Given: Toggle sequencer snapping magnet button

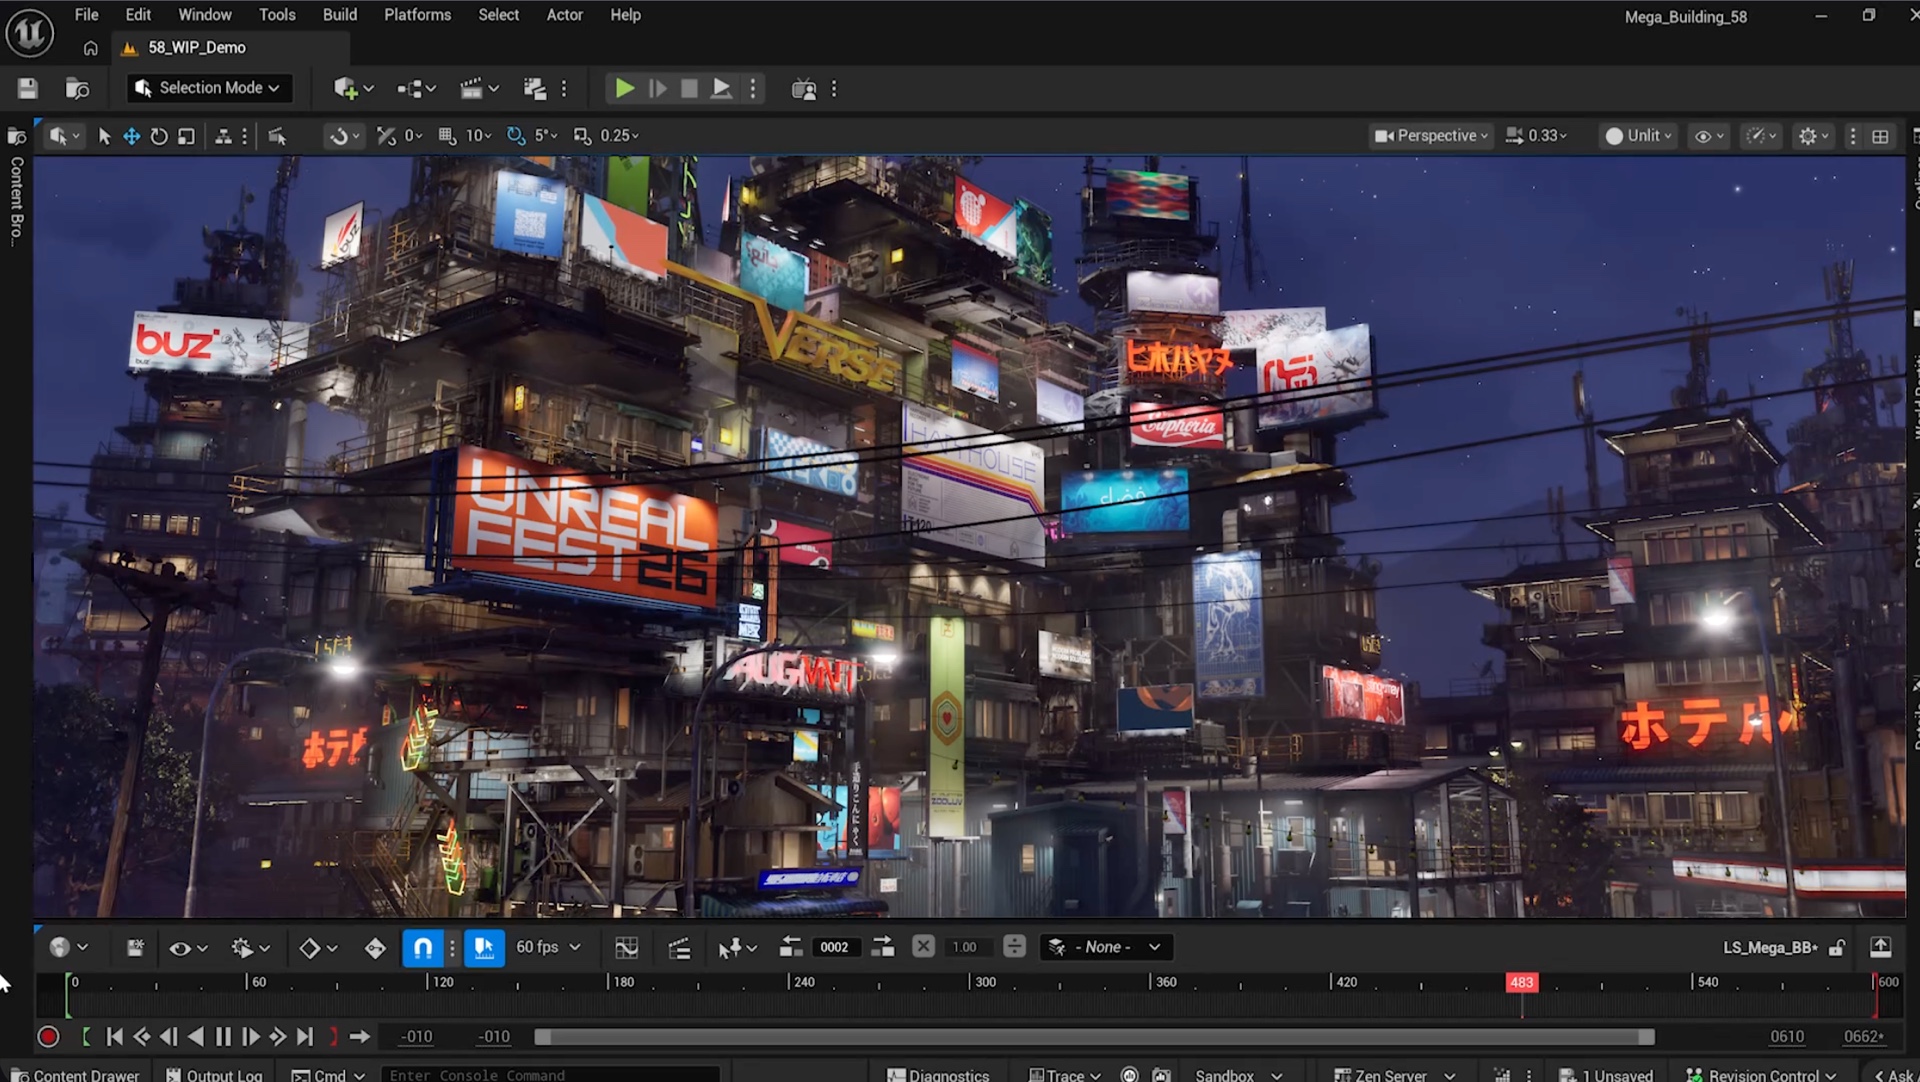Looking at the screenshot, I should coord(423,947).
